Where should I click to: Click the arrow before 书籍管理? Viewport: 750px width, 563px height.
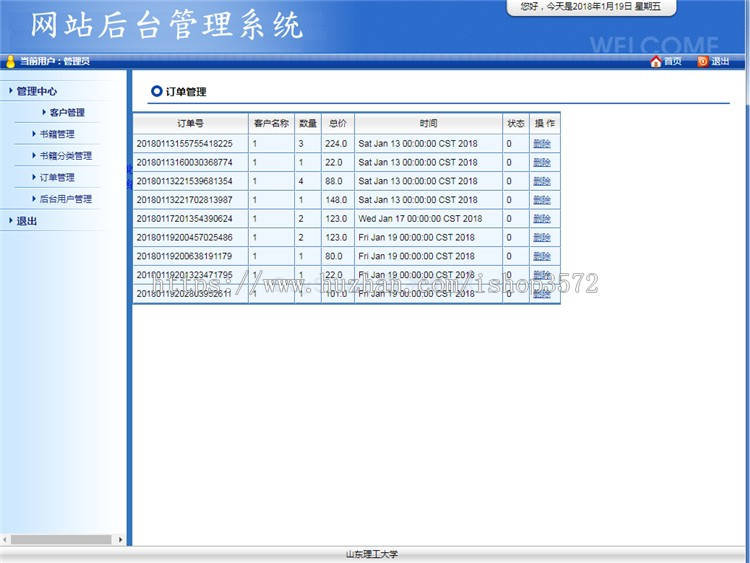[x=33, y=133]
